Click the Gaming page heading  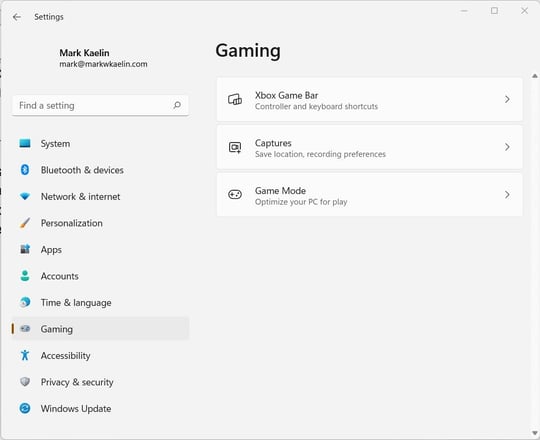[248, 51]
